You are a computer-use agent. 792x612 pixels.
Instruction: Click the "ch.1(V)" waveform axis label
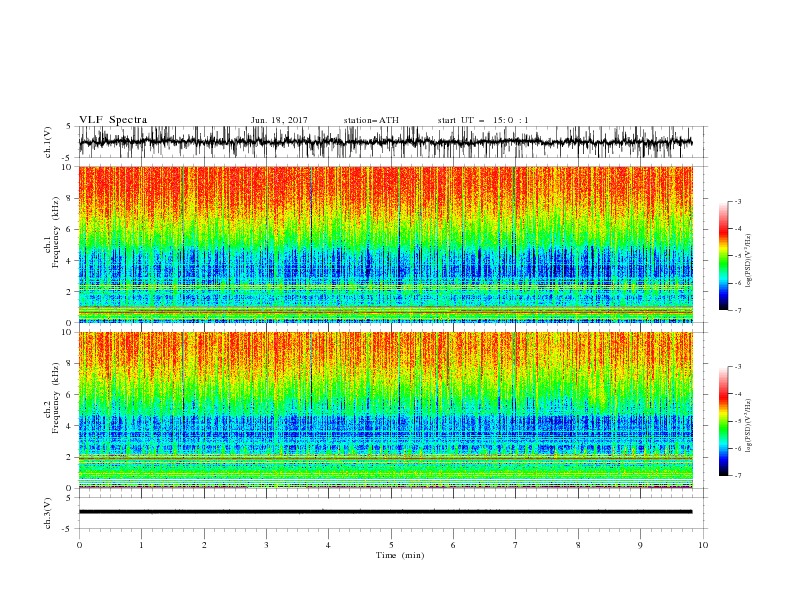click(48, 142)
